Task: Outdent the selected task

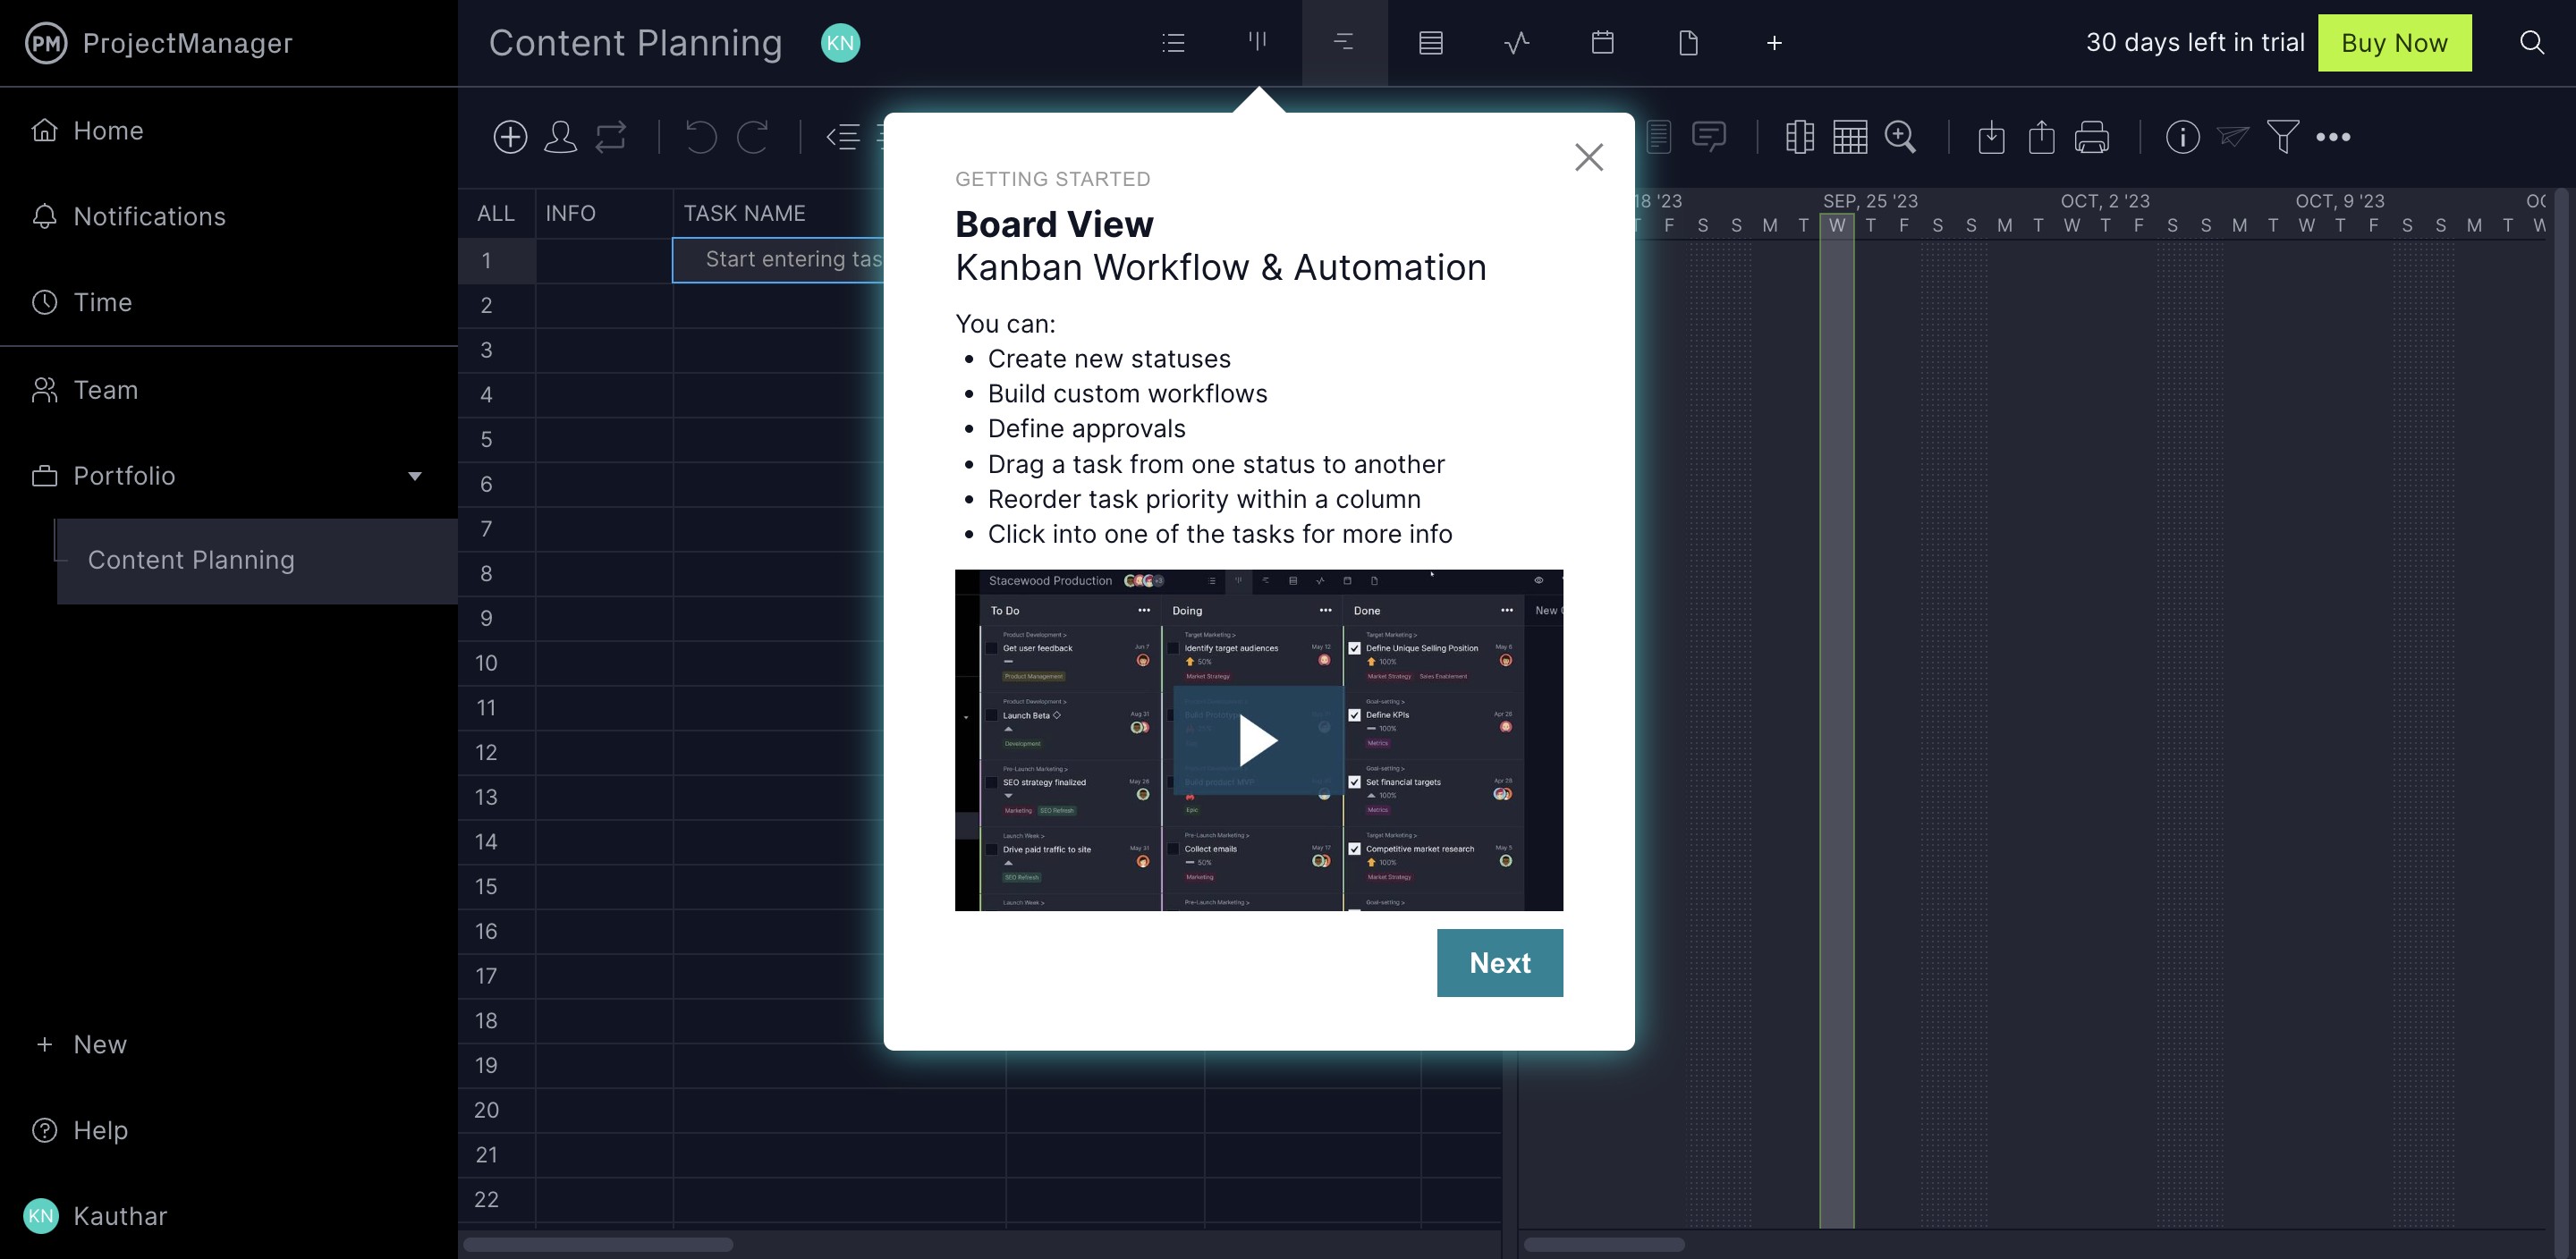Action: 843,137
